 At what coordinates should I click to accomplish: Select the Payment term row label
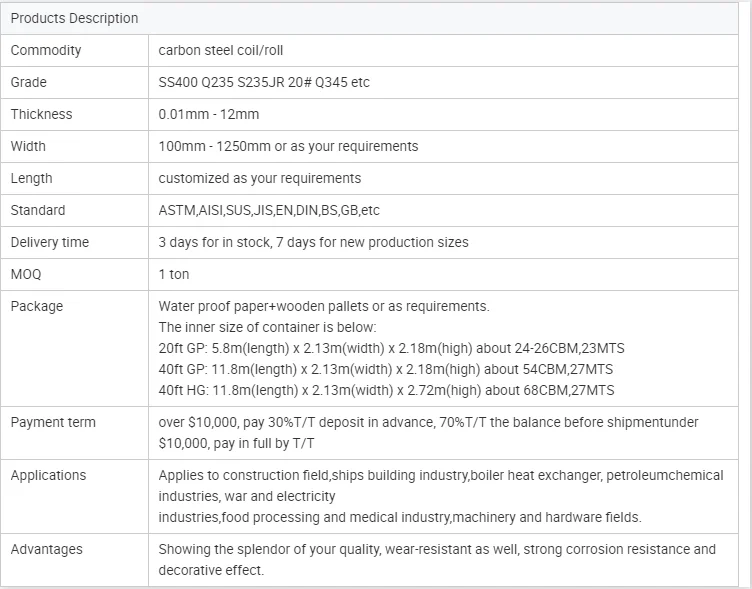point(53,423)
